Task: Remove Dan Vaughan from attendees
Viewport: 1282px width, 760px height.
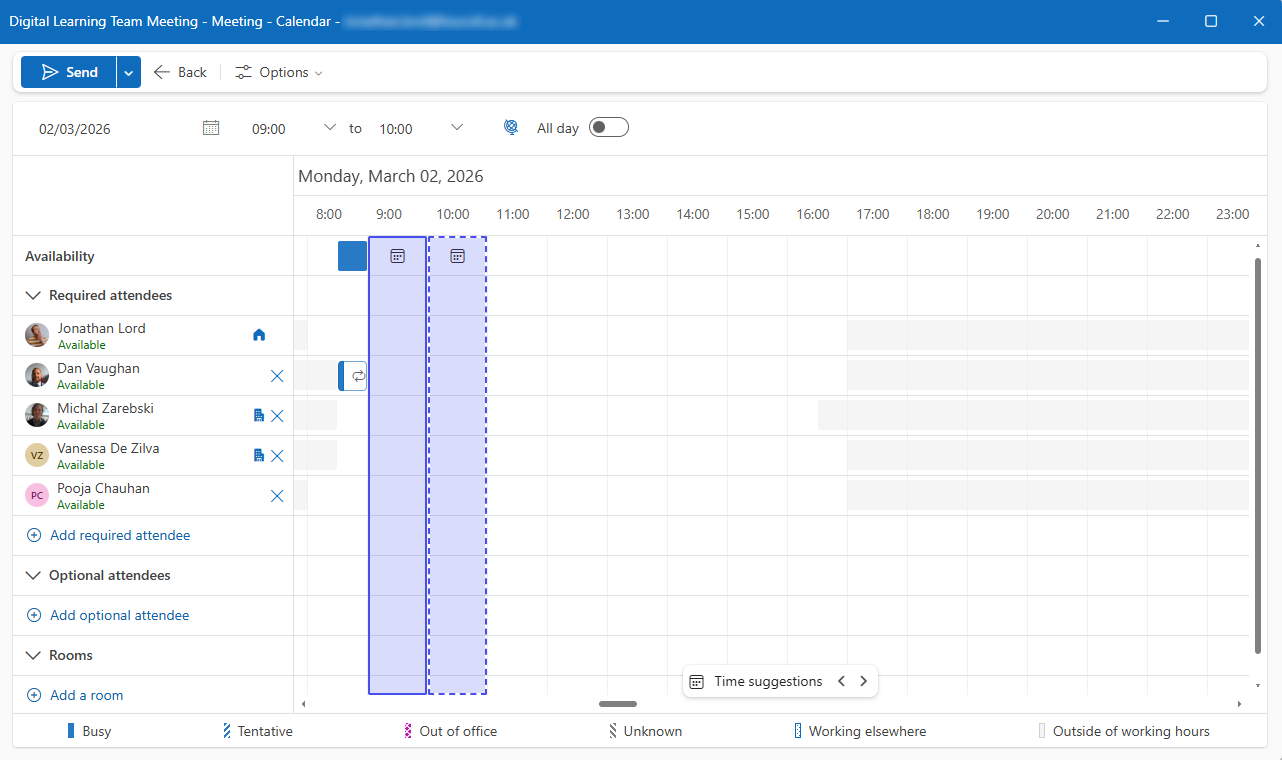Action: [277, 376]
